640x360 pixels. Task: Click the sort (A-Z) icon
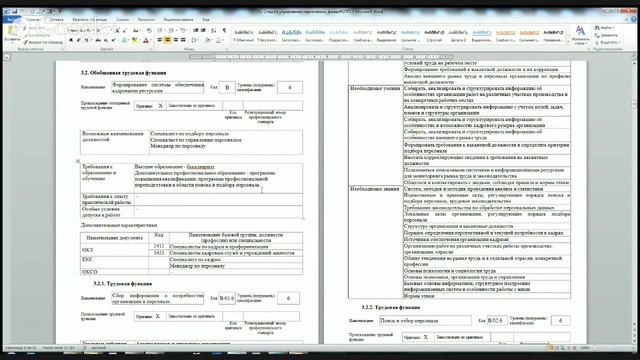(x=214, y=31)
